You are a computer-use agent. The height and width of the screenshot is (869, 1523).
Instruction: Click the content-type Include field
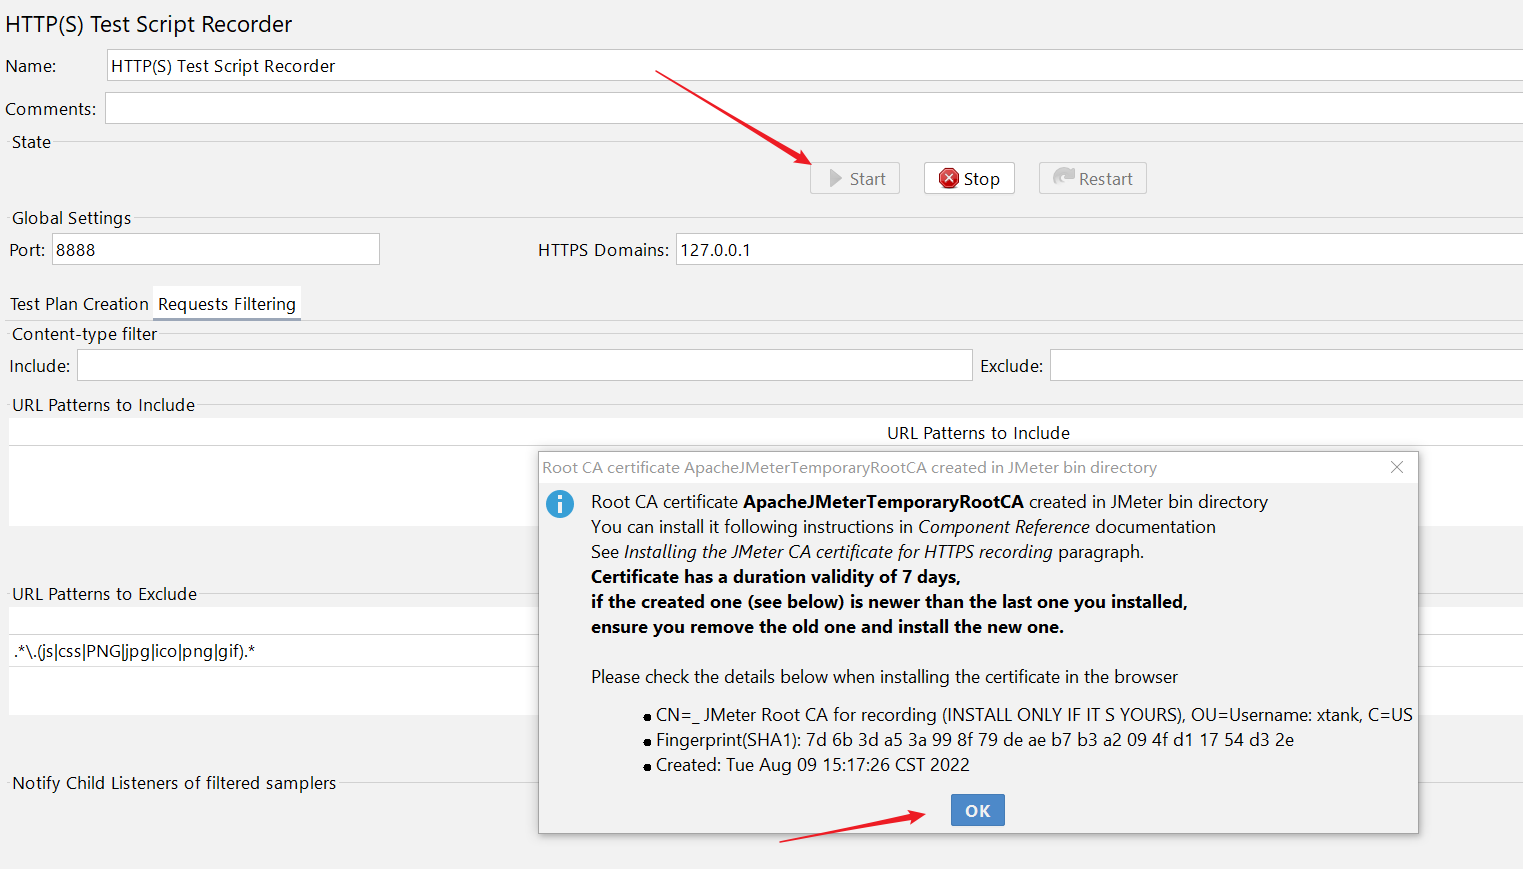click(524, 366)
